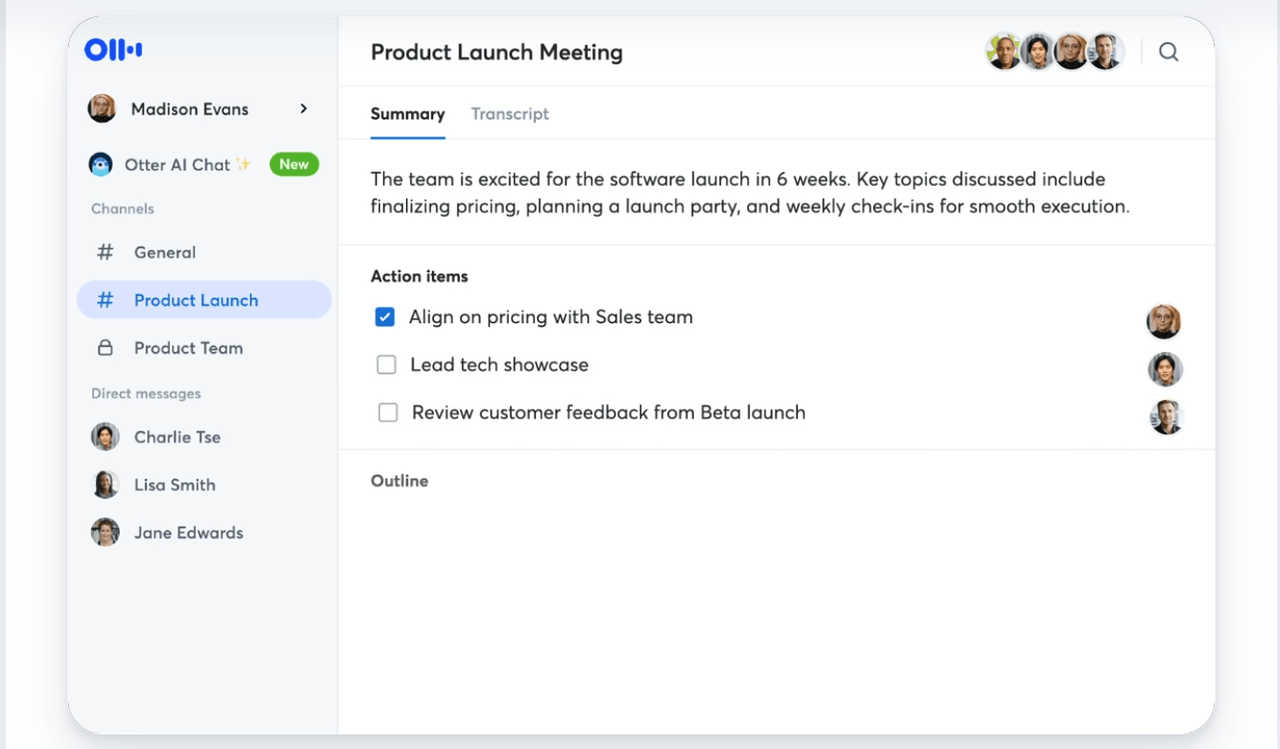Viewport: 1280px width, 749px height.
Task: Click the avatar beside Review customer feedback item
Action: pyautogui.click(x=1165, y=417)
